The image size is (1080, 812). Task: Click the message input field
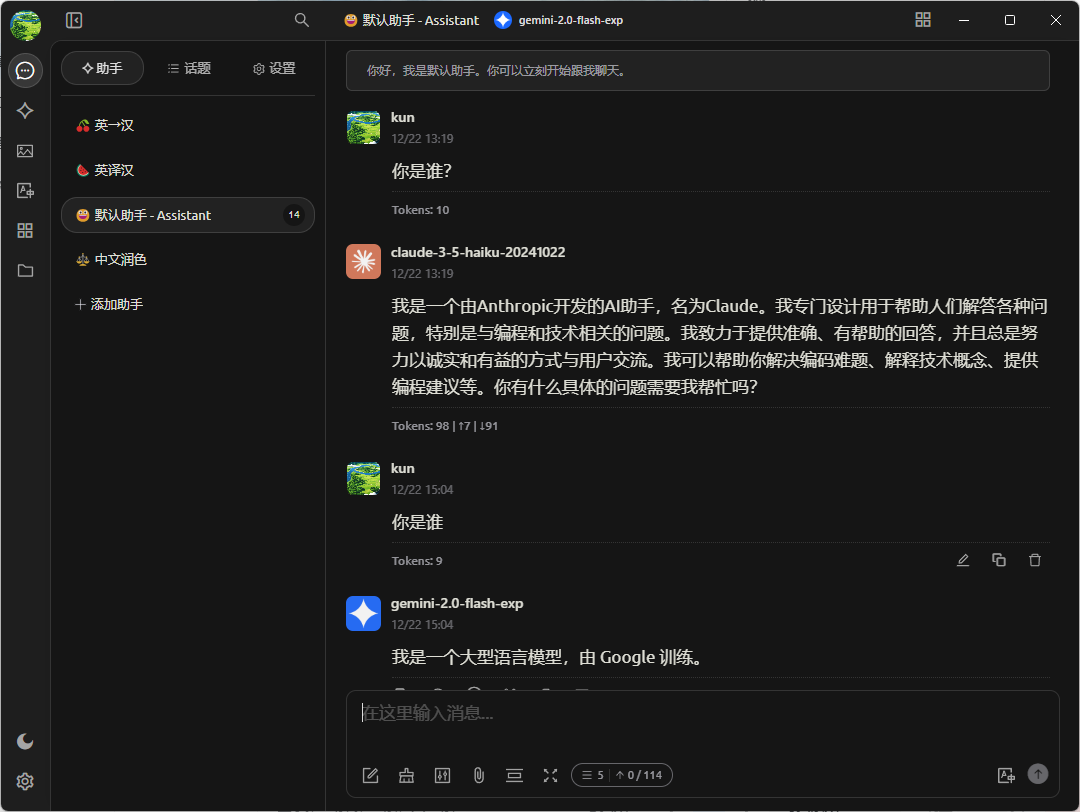(x=700, y=714)
